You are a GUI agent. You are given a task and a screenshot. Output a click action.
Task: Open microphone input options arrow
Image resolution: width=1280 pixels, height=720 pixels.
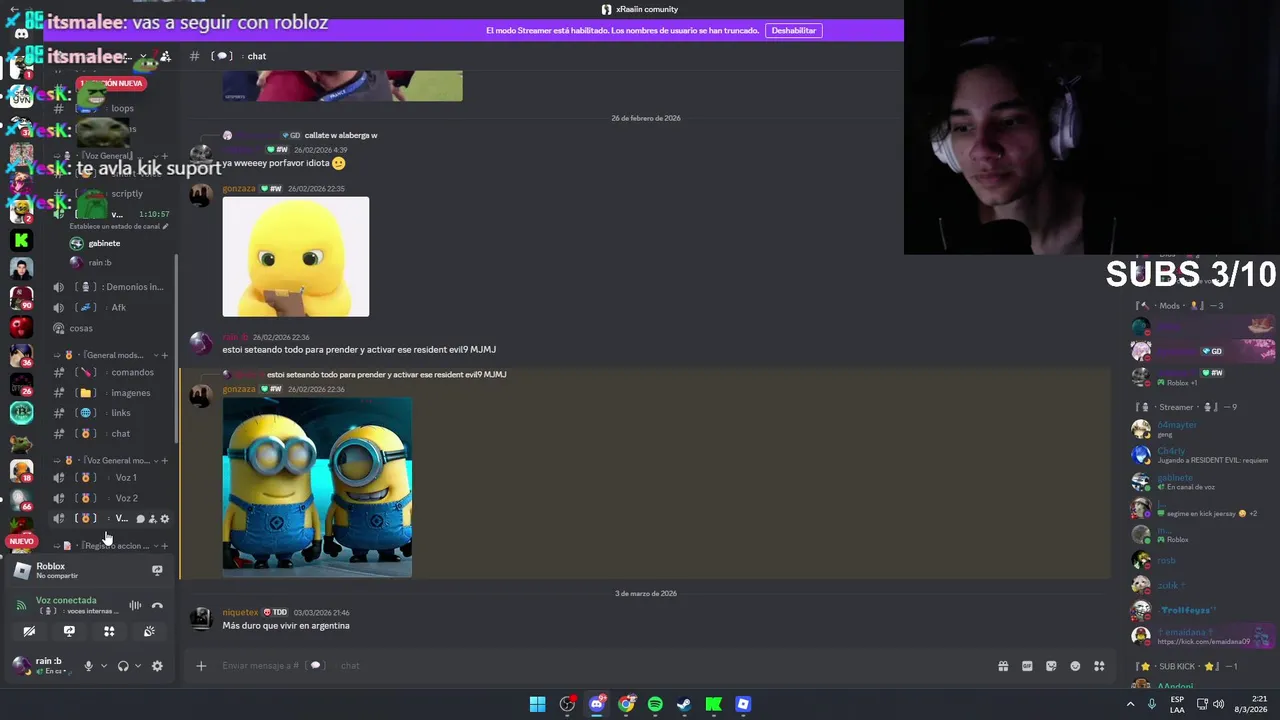(103, 666)
